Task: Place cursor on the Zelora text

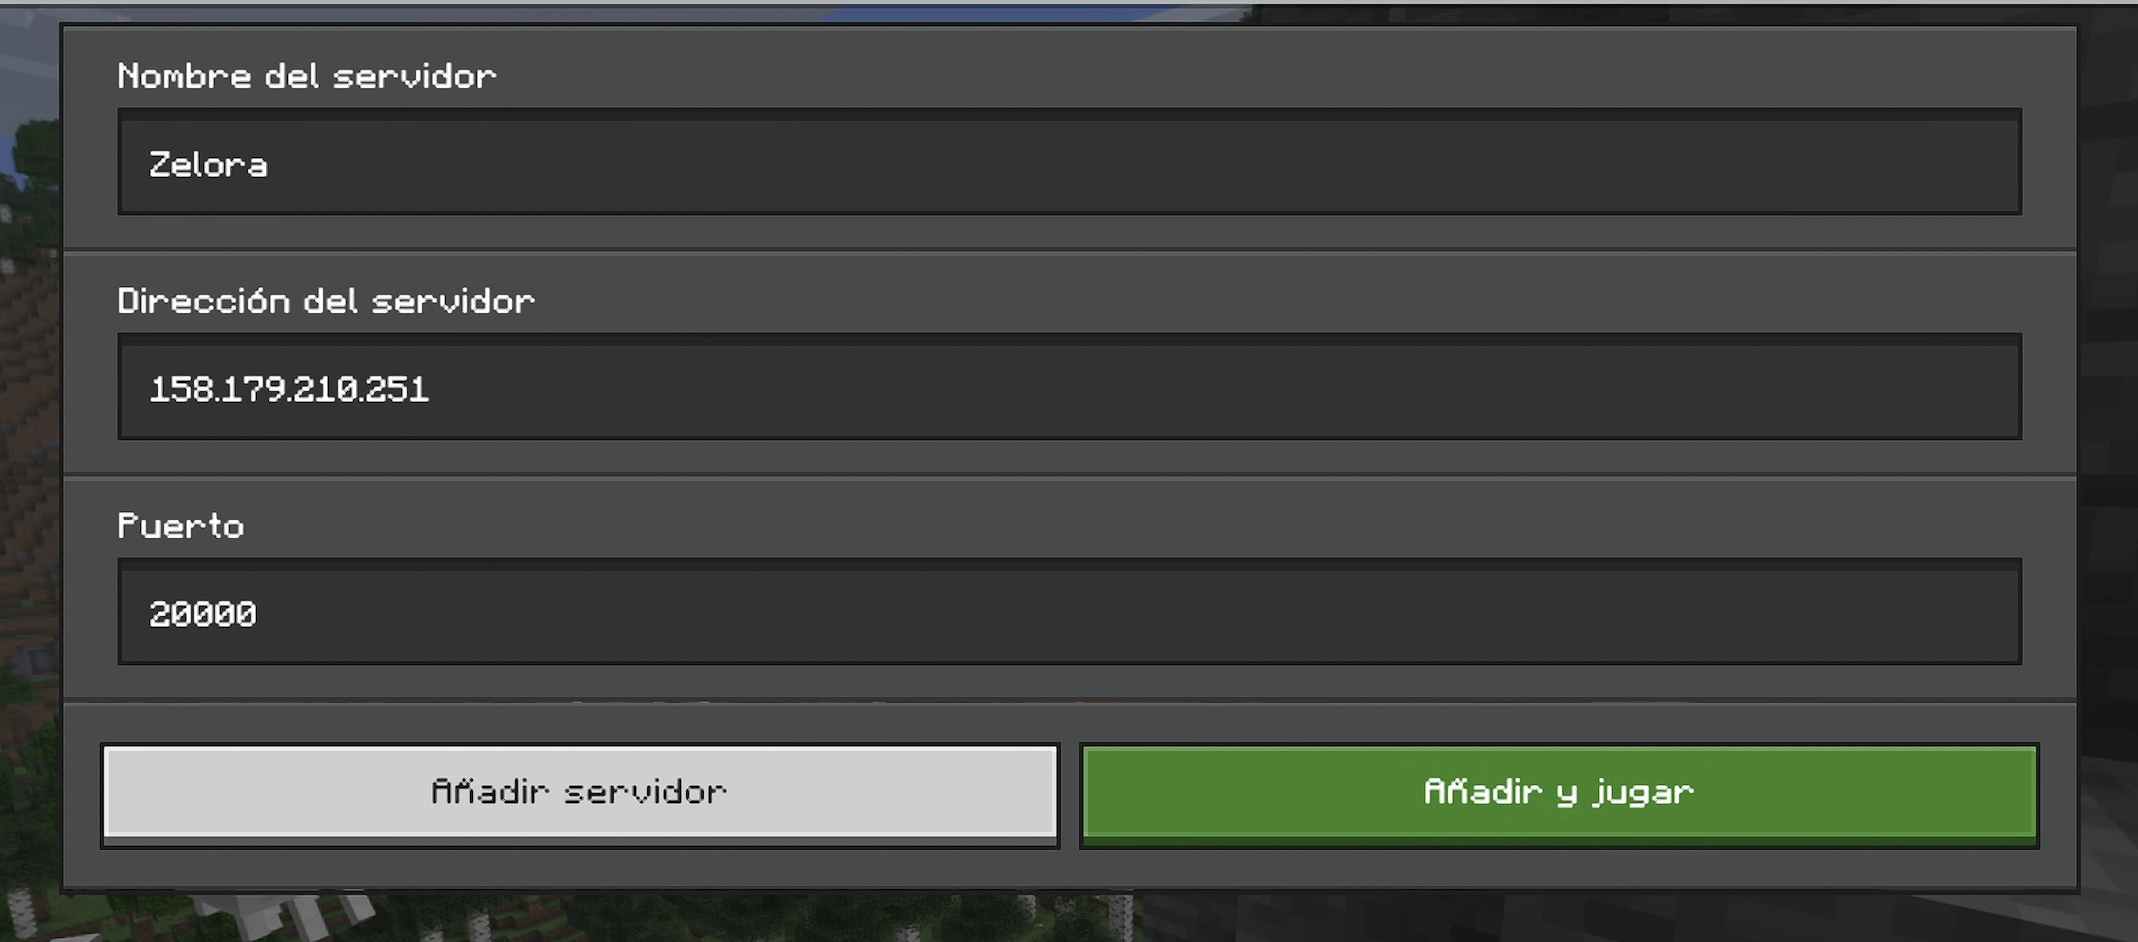Action: [208, 165]
